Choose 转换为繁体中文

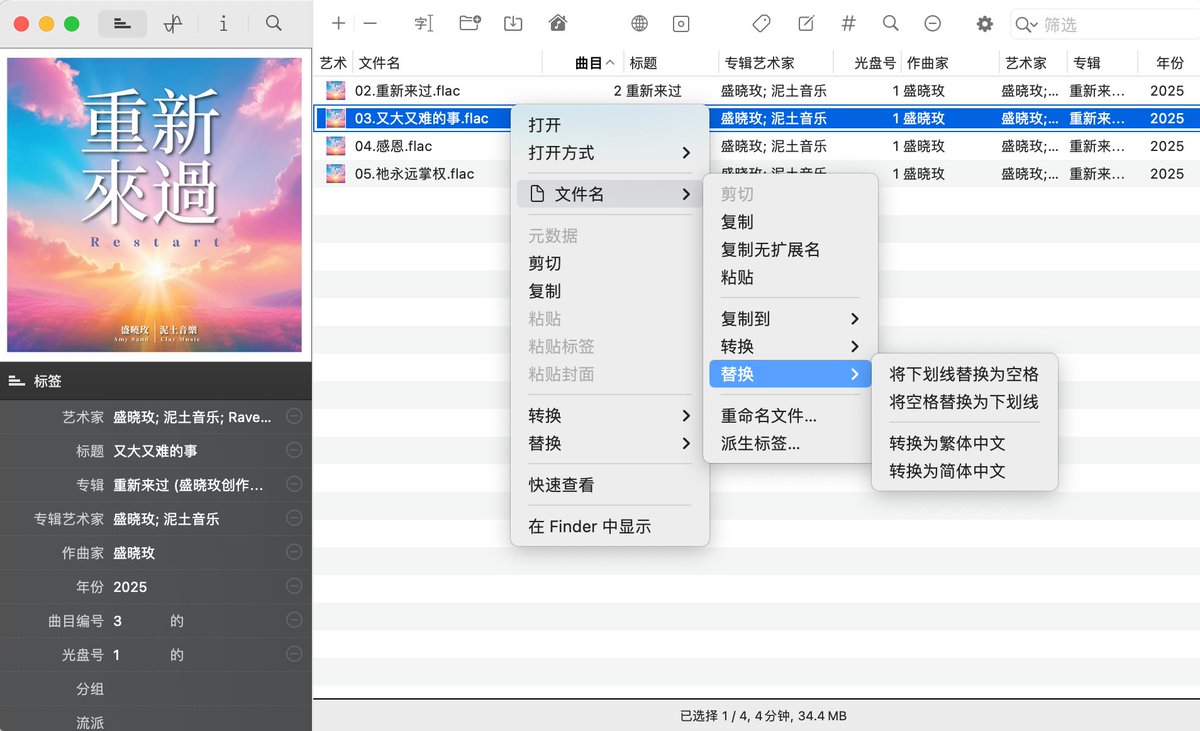964,443
